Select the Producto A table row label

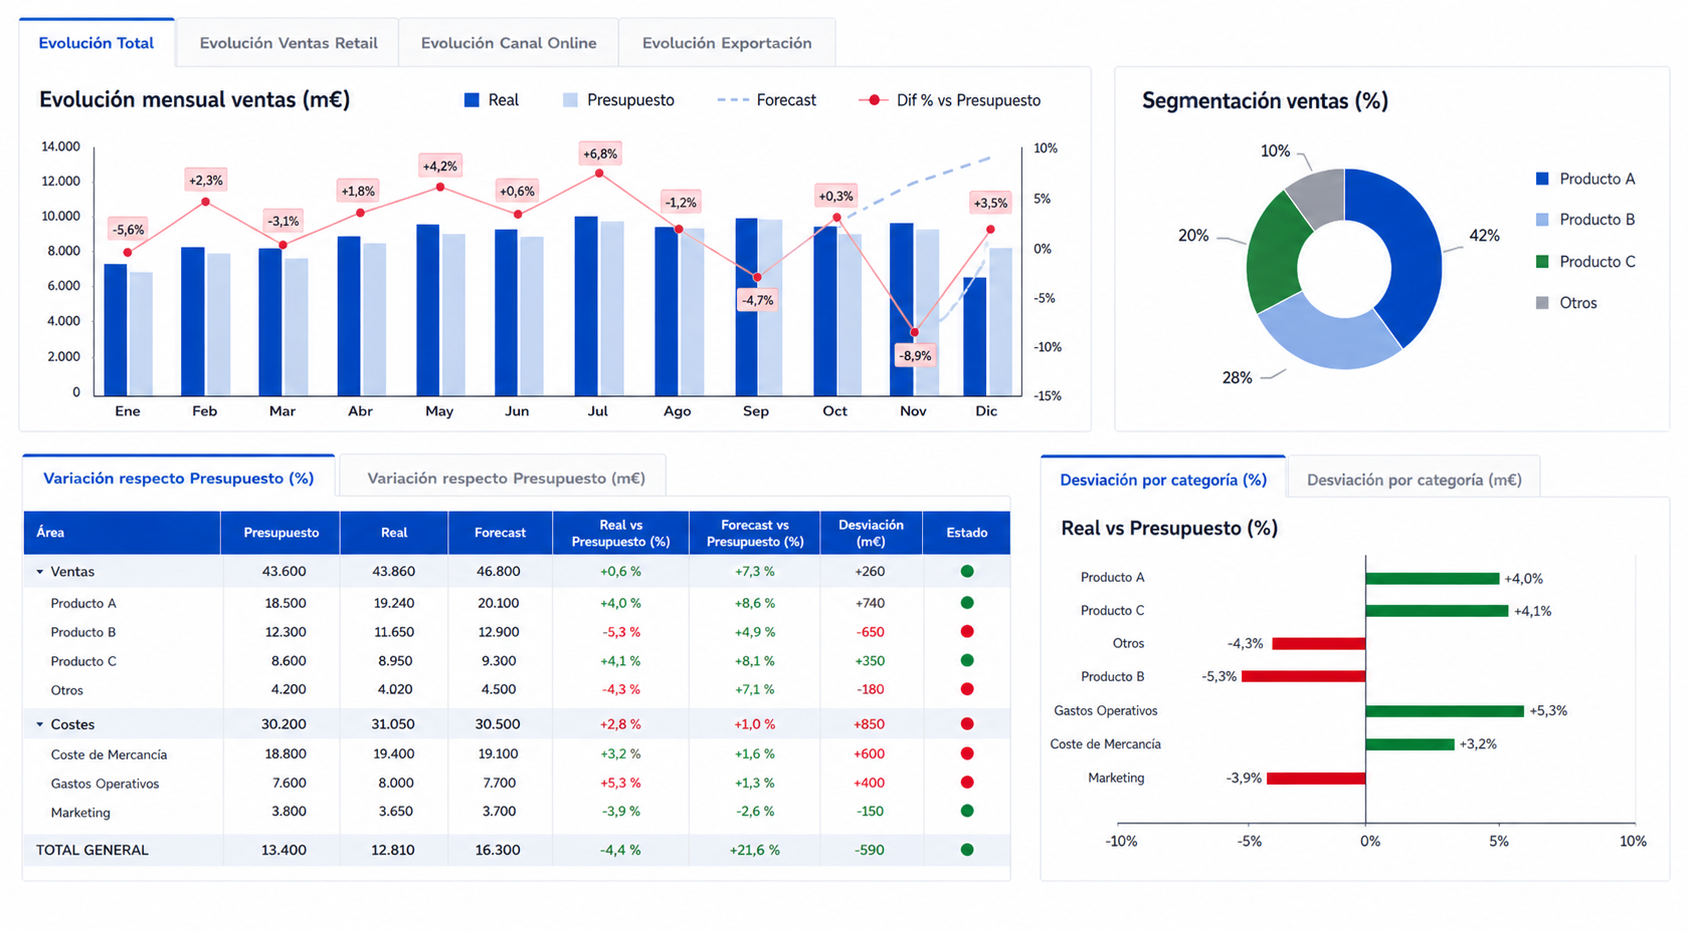[83, 603]
